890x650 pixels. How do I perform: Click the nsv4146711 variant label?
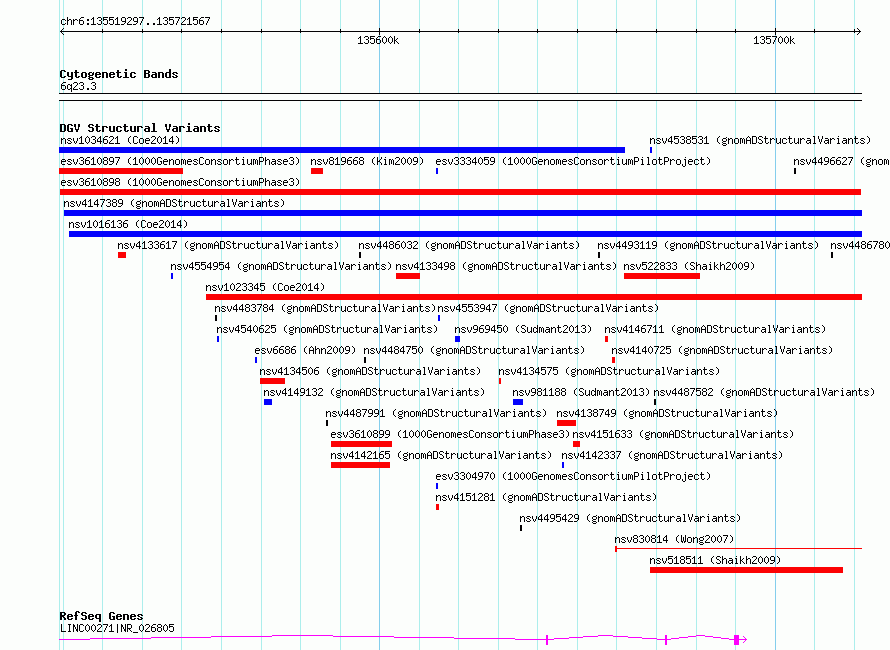tap(715, 329)
